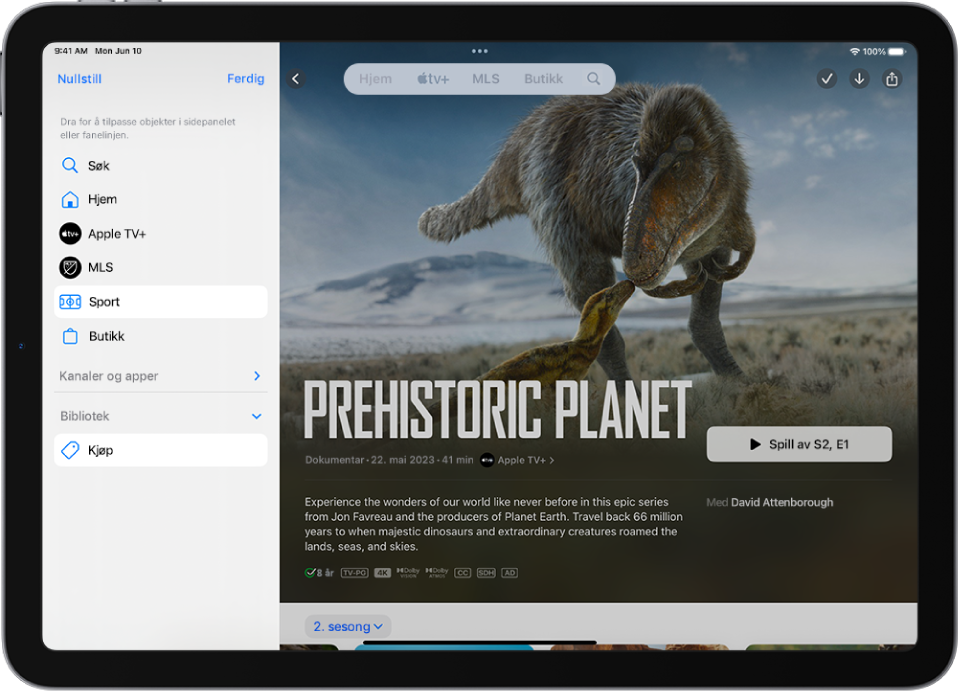Select the Kjøp library item label
The width and height of the screenshot is (963, 694).
(101, 451)
